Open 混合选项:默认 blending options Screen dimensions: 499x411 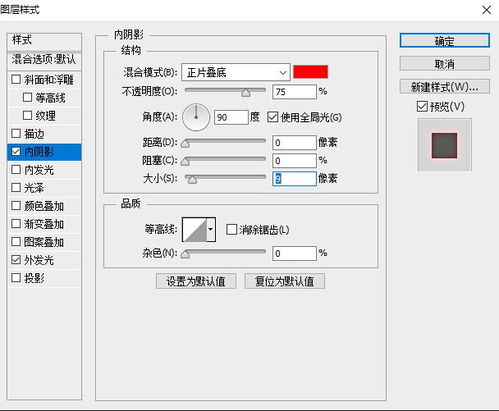pyautogui.click(x=44, y=60)
